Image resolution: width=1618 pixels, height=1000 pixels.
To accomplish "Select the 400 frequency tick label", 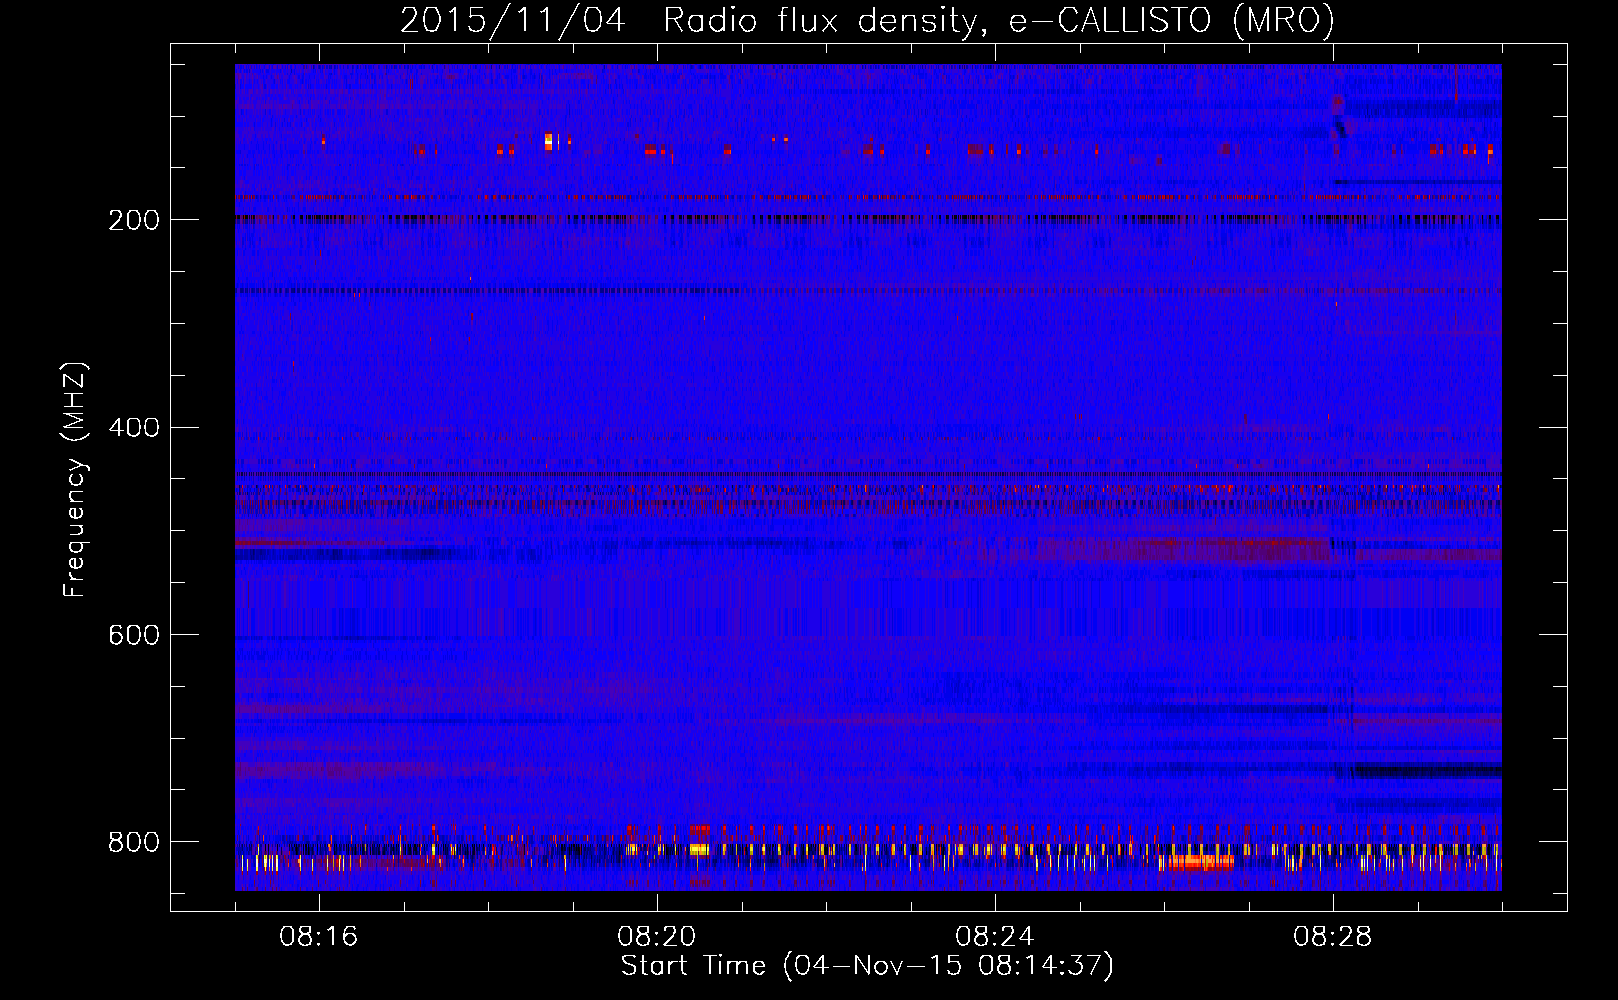I will tap(133, 428).
